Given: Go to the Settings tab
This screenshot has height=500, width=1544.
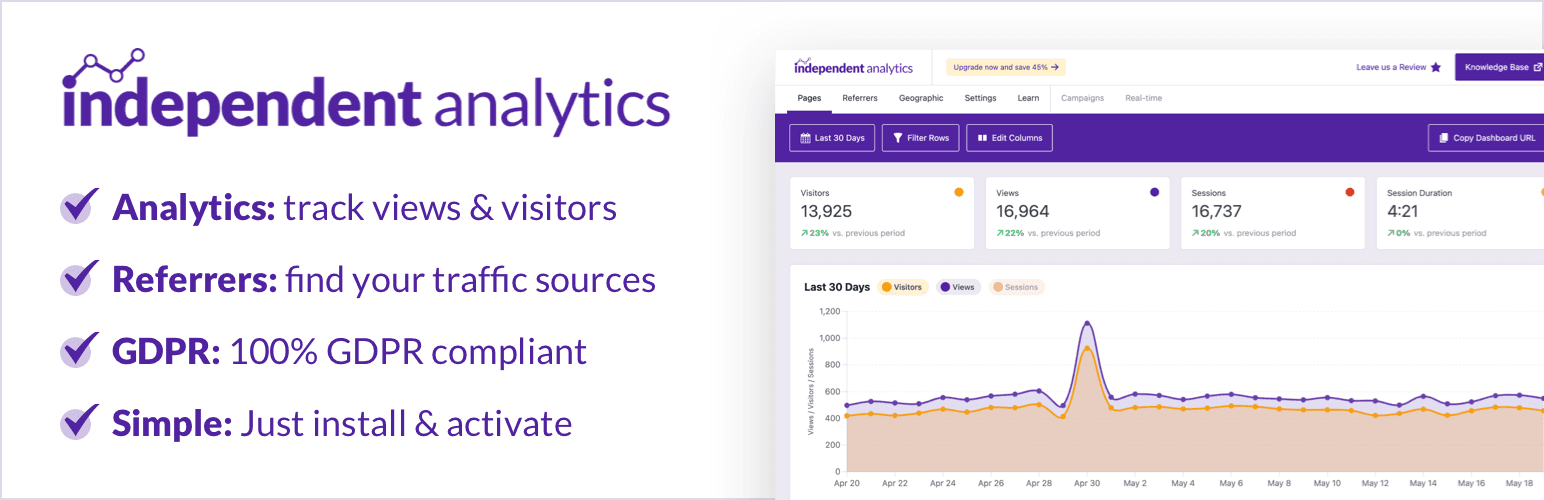Looking at the screenshot, I should click(x=980, y=98).
